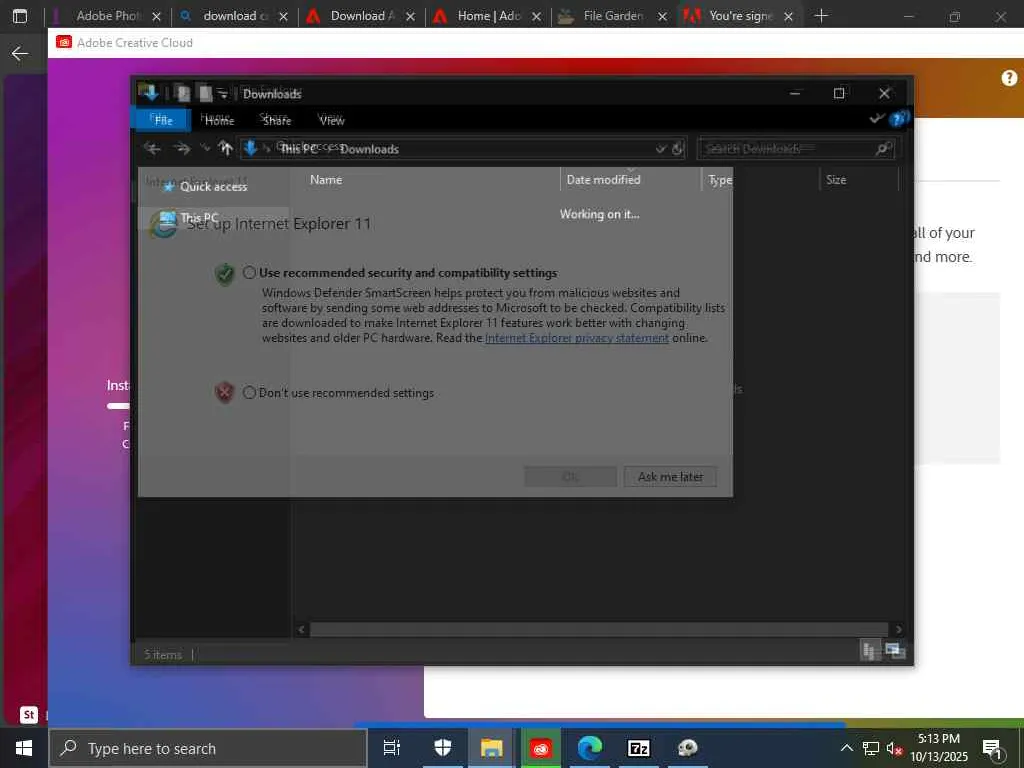Open the View ribbon tab
Screen dimensions: 1024x768
click(332, 120)
